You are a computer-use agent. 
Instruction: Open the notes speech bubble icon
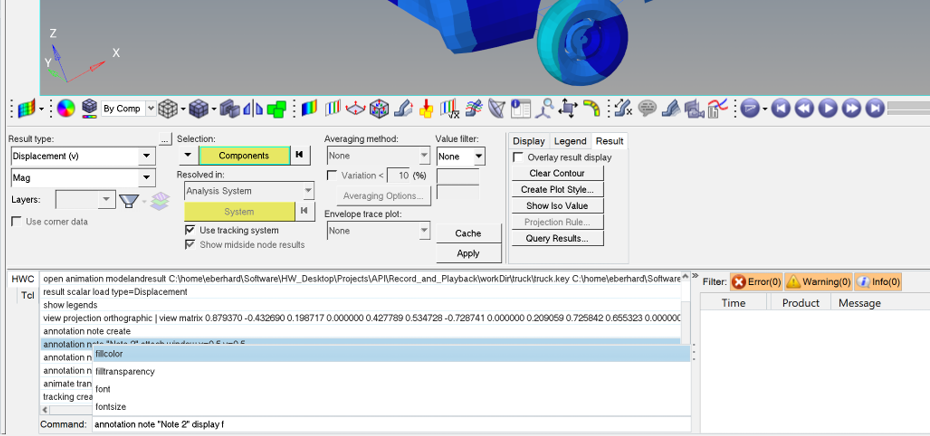click(x=647, y=108)
